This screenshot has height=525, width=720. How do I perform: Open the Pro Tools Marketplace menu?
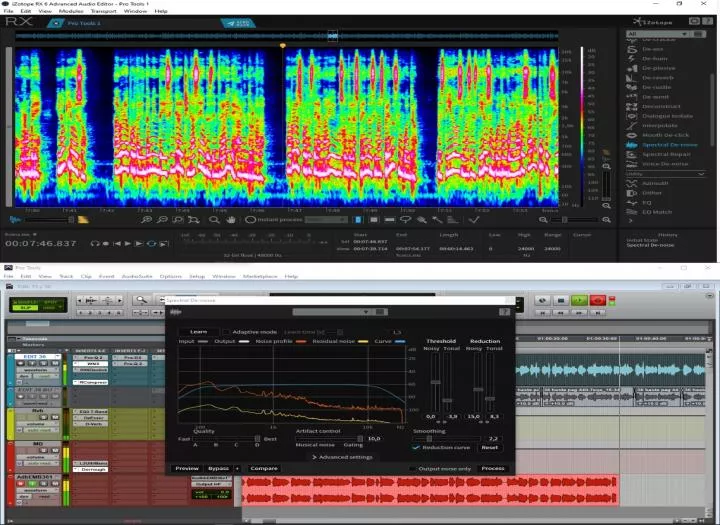[260, 276]
